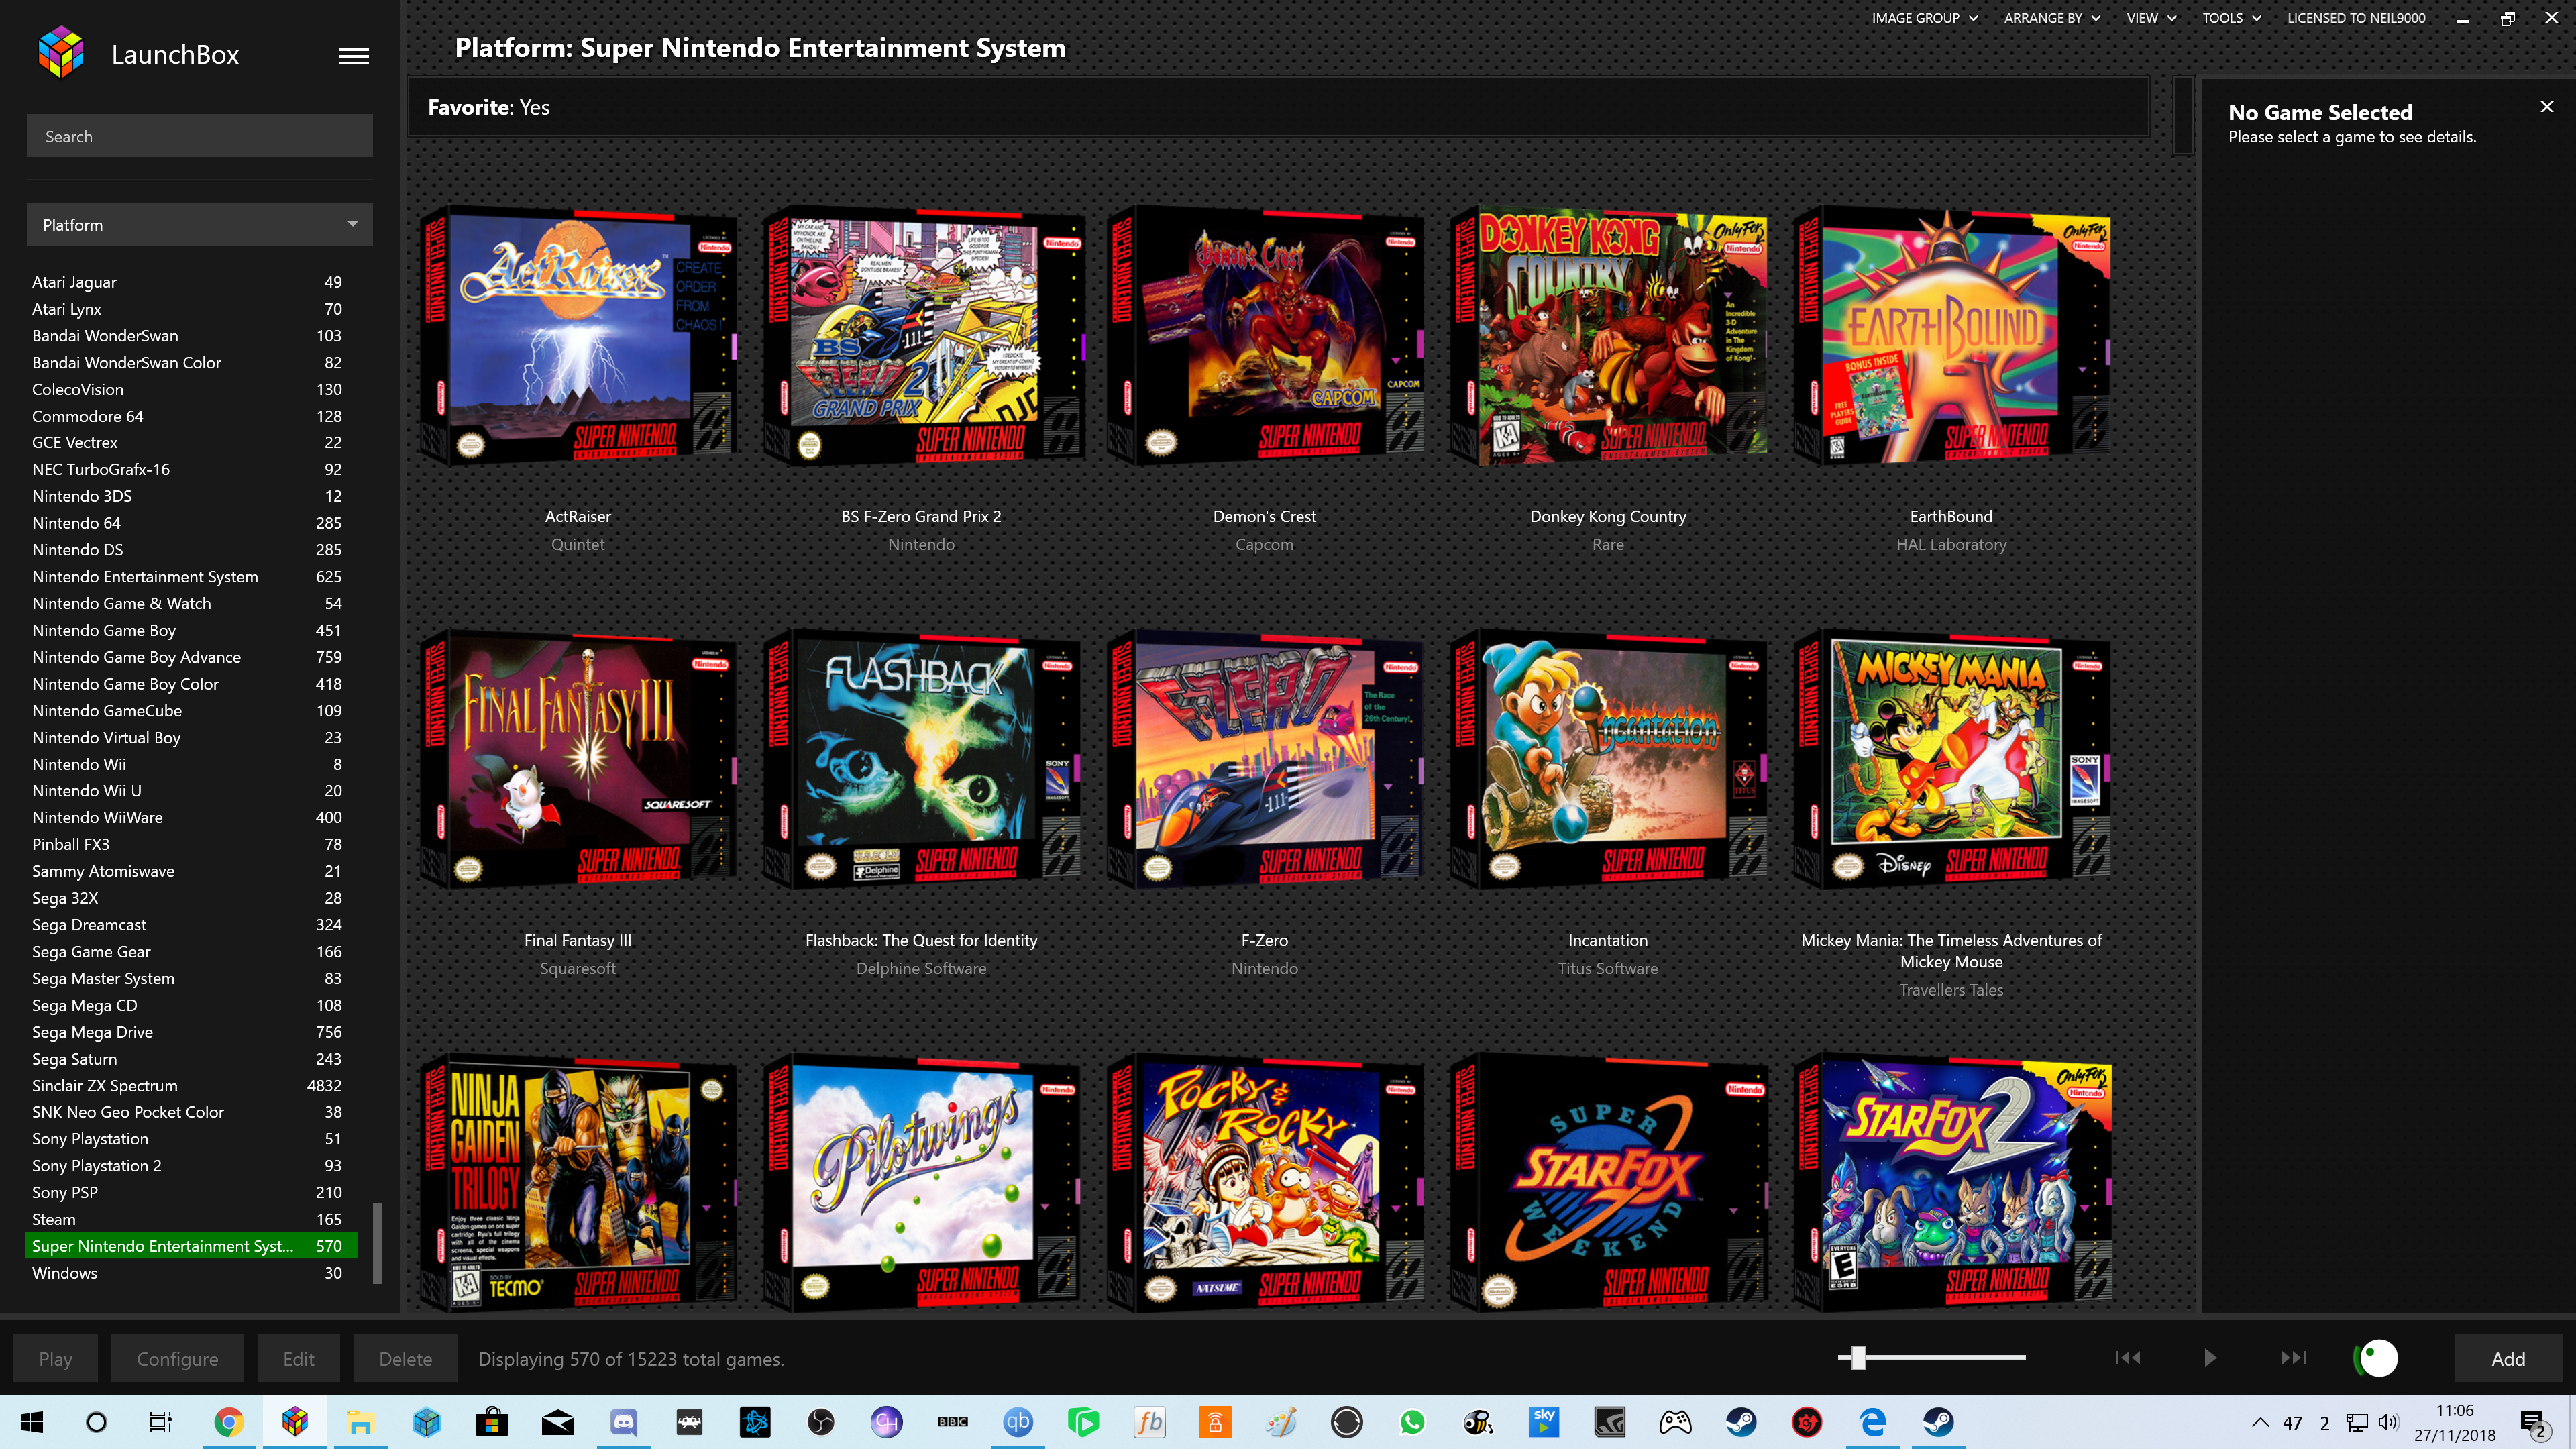Open Battle.net from the taskbar
The height and width of the screenshot is (1449, 2576).
coord(755,1422)
